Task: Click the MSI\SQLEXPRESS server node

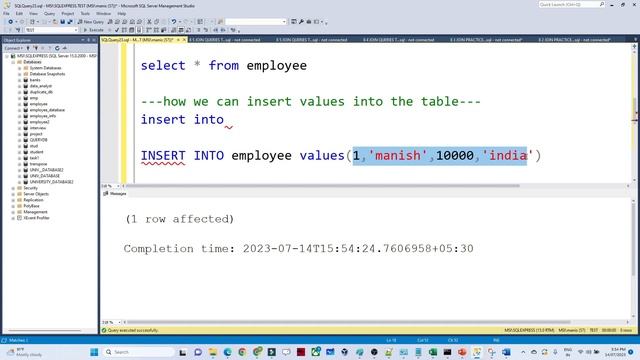Action: pos(56,56)
